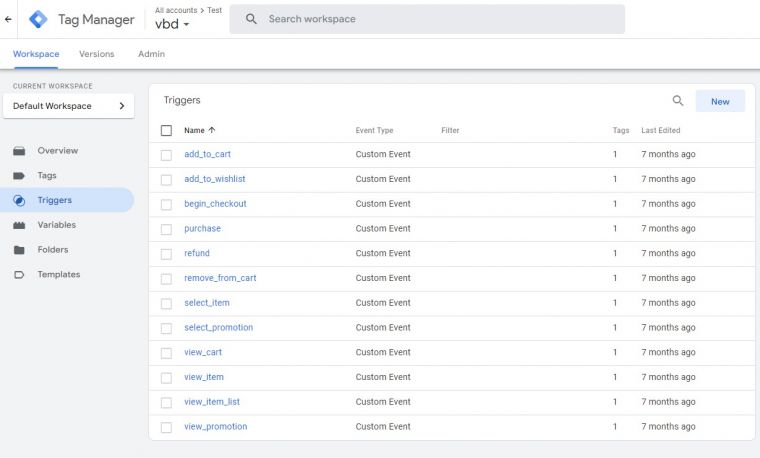Click the Triggers sidebar icon
This screenshot has height=458, width=760.
[19, 200]
